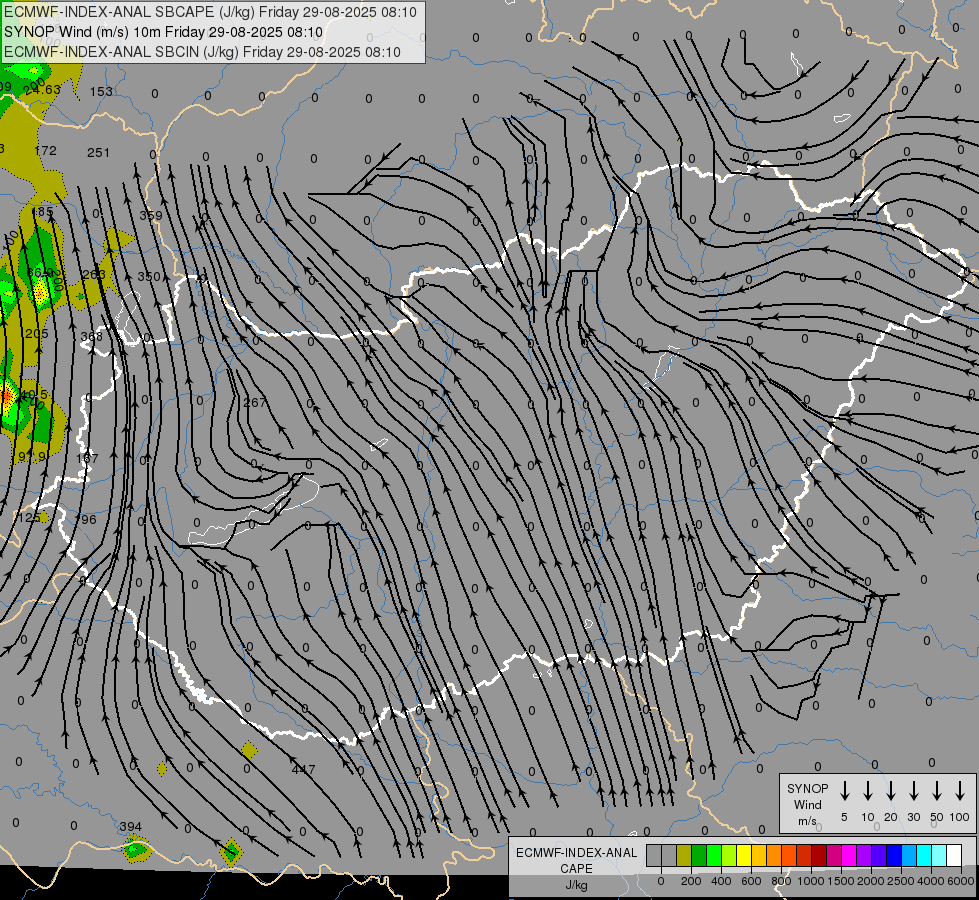
Task: Click the map value '447'
Action: pyautogui.click(x=303, y=769)
